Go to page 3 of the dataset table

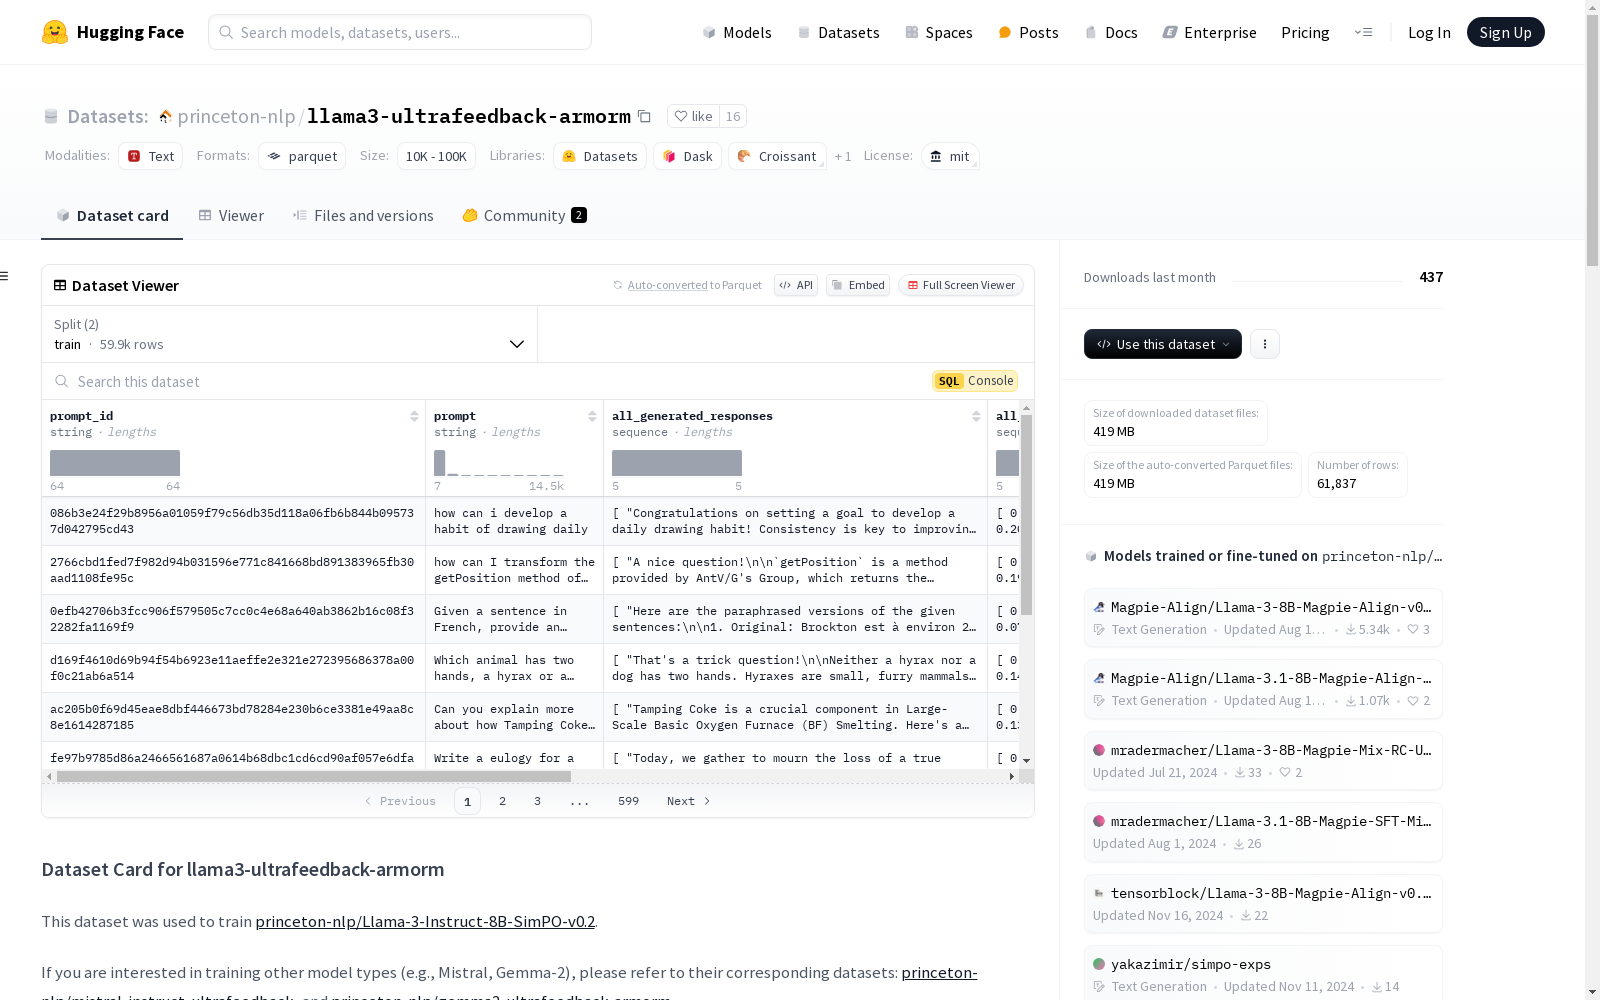(x=537, y=801)
